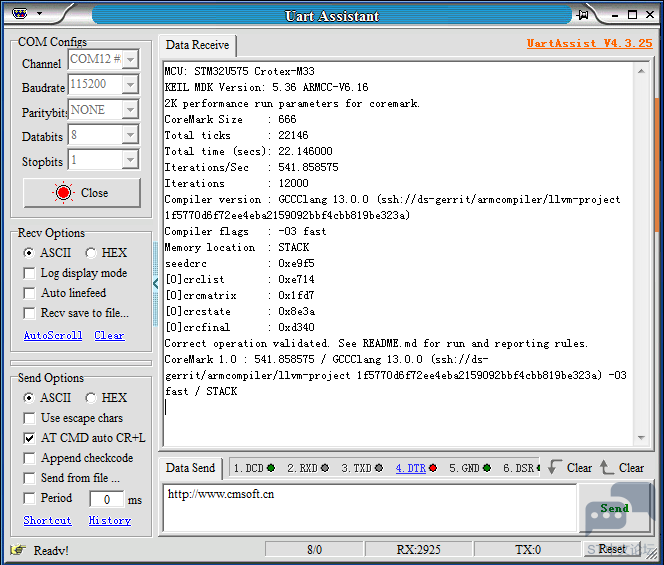The height and width of the screenshot is (565, 664).
Task: Click the RXD signal indicator
Action: pyautogui.click(x=308, y=468)
